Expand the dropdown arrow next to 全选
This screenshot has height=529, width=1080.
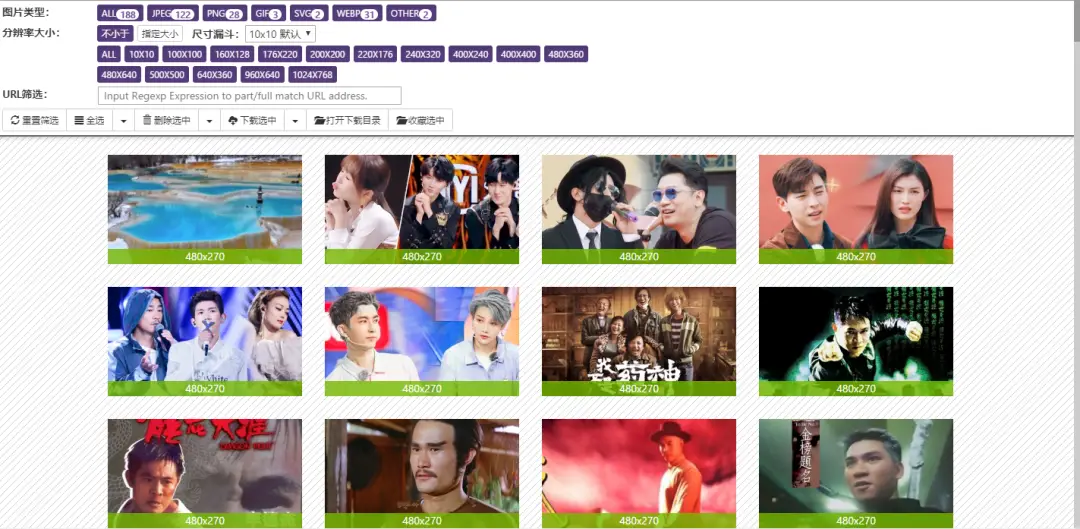coord(123,121)
